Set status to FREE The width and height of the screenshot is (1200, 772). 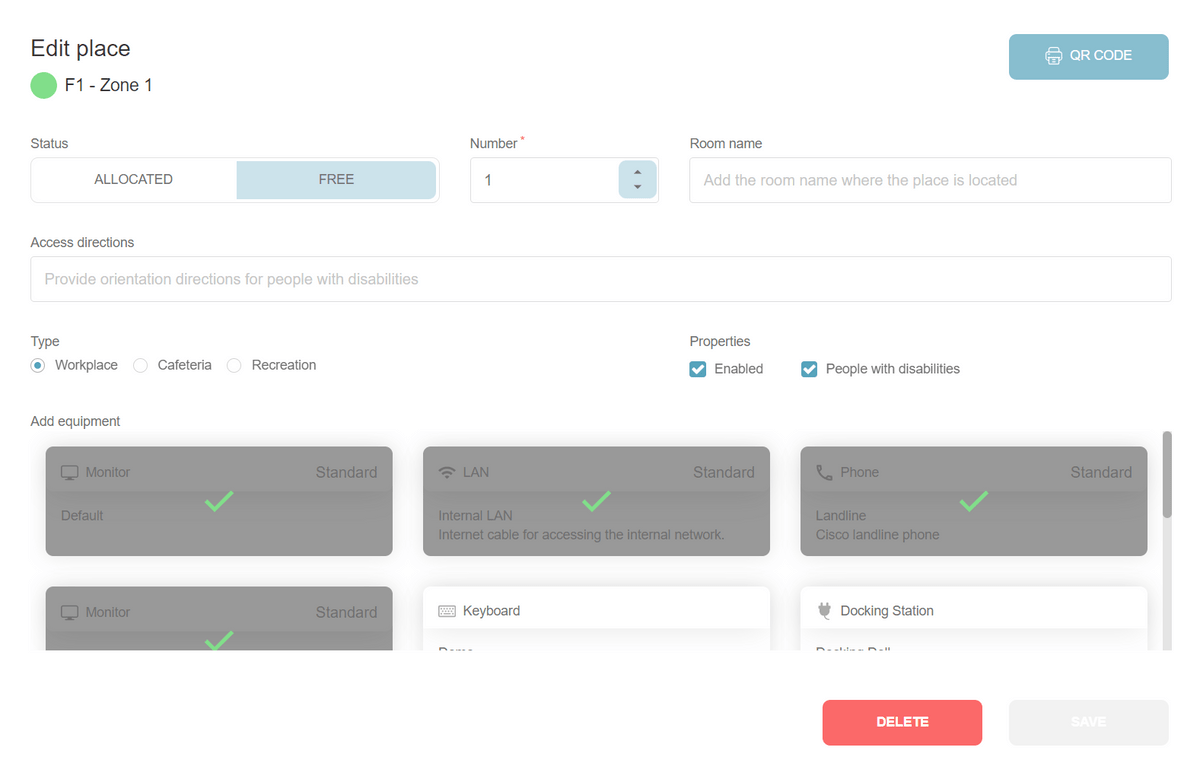(x=336, y=180)
